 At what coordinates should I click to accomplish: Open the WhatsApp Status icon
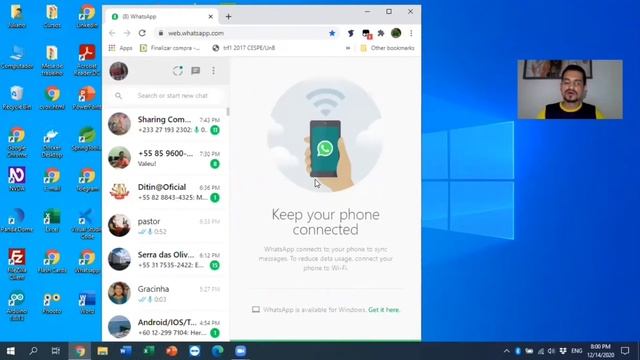(x=178, y=71)
